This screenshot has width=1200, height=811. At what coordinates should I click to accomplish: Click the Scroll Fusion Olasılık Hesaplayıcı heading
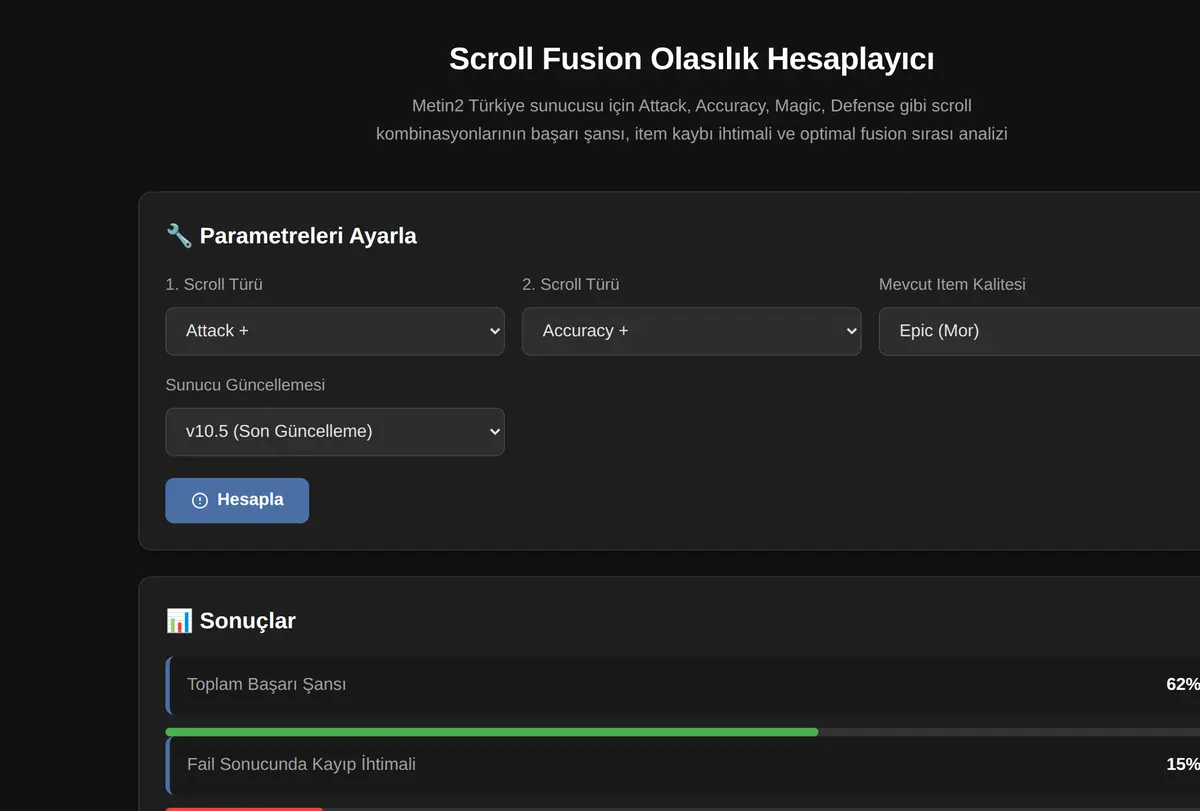pyautogui.click(x=691, y=59)
